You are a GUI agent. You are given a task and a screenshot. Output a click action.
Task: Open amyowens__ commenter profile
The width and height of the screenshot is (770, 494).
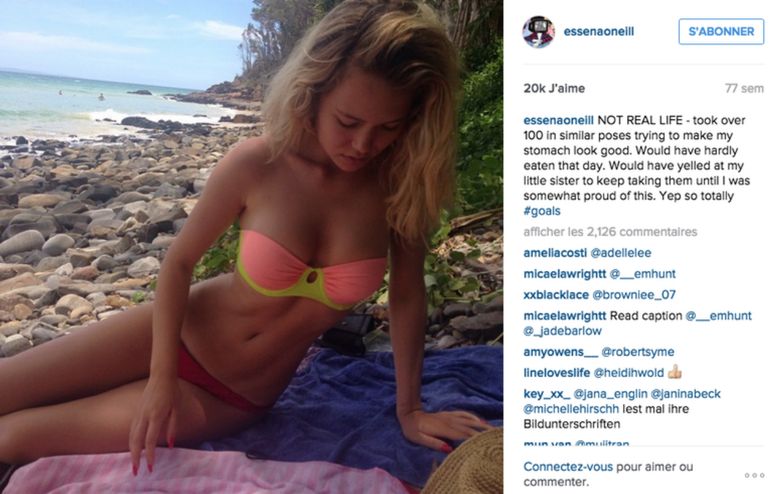point(561,352)
